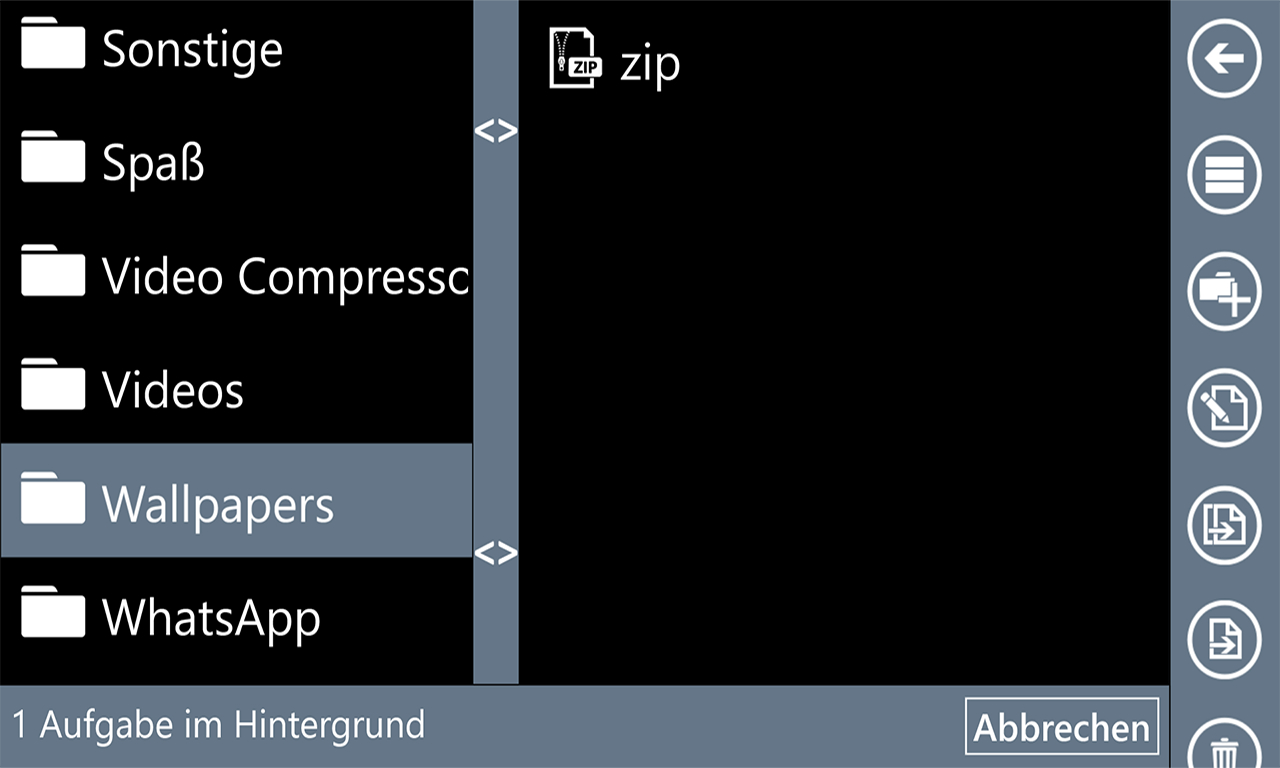Viewport: 1280px width, 768px height.
Task: Select the highlighted Wallpapers folder
Action: pos(236,500)
